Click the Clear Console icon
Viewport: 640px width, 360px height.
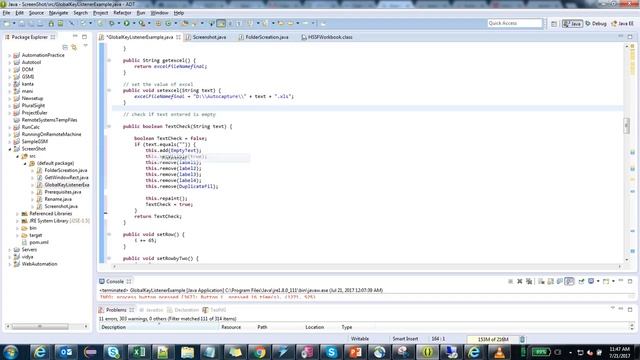click(x=541, y=281)
